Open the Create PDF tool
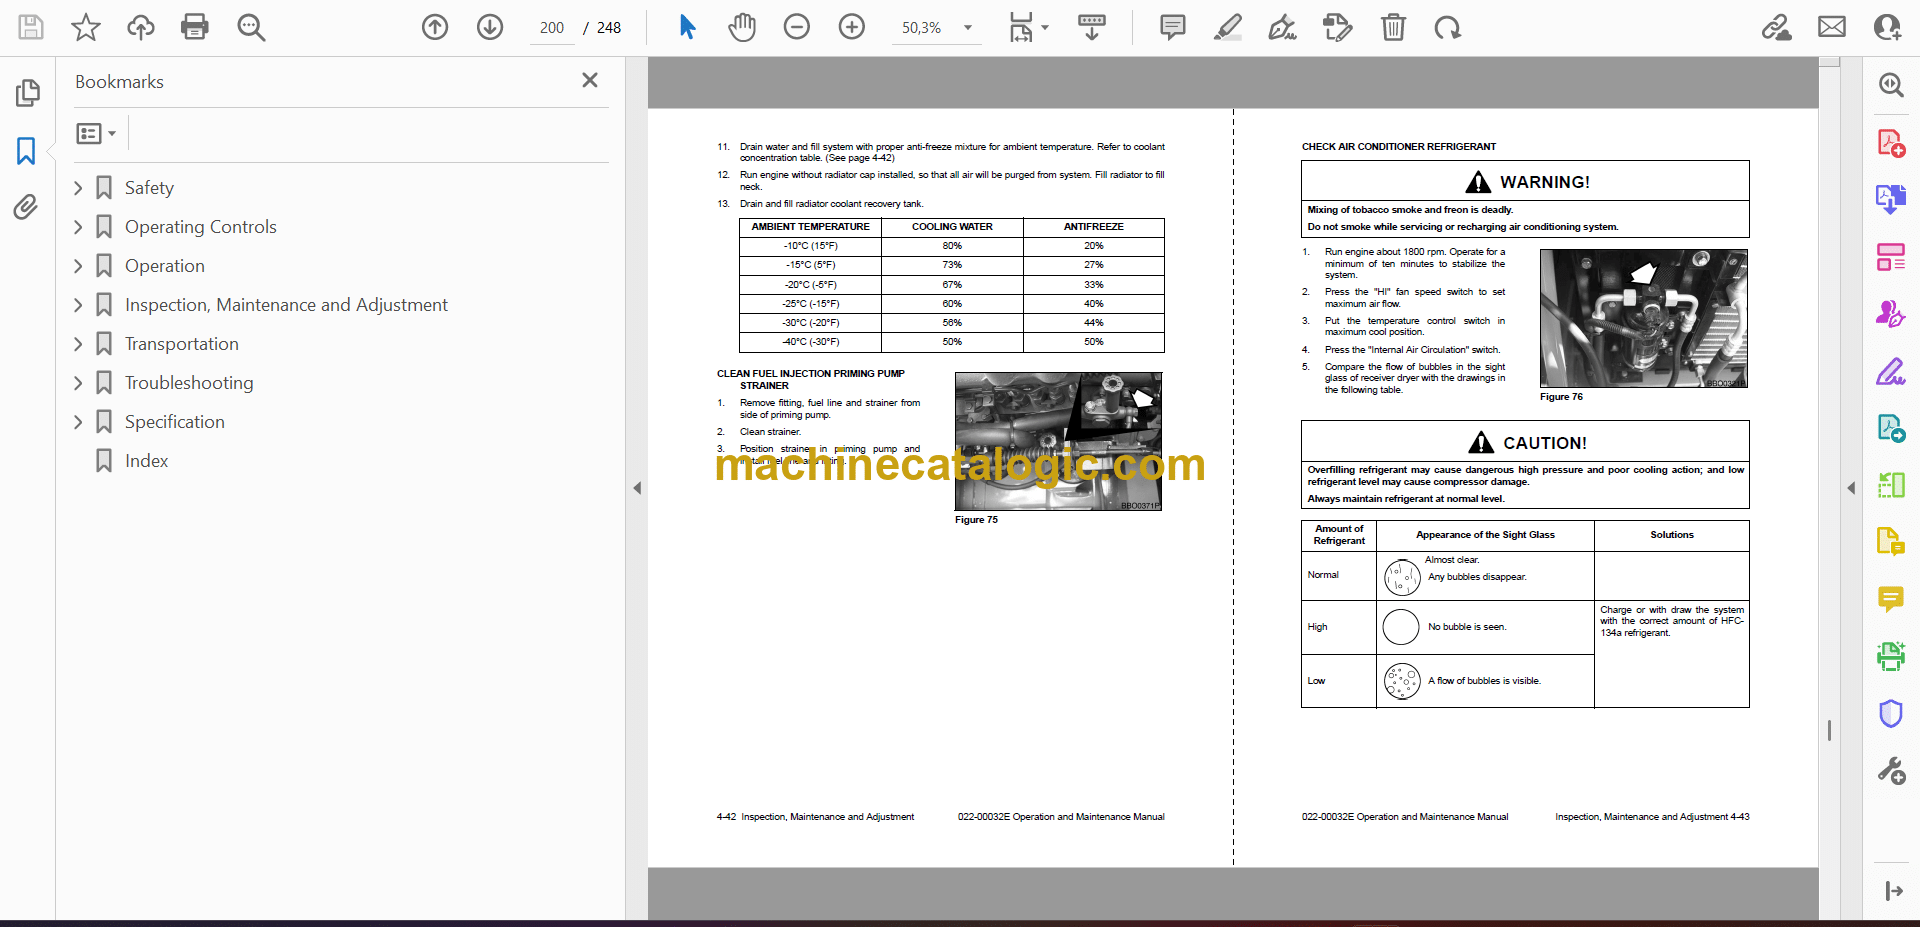Viewport: 1920px width, 927px height. pos(1891,143)
